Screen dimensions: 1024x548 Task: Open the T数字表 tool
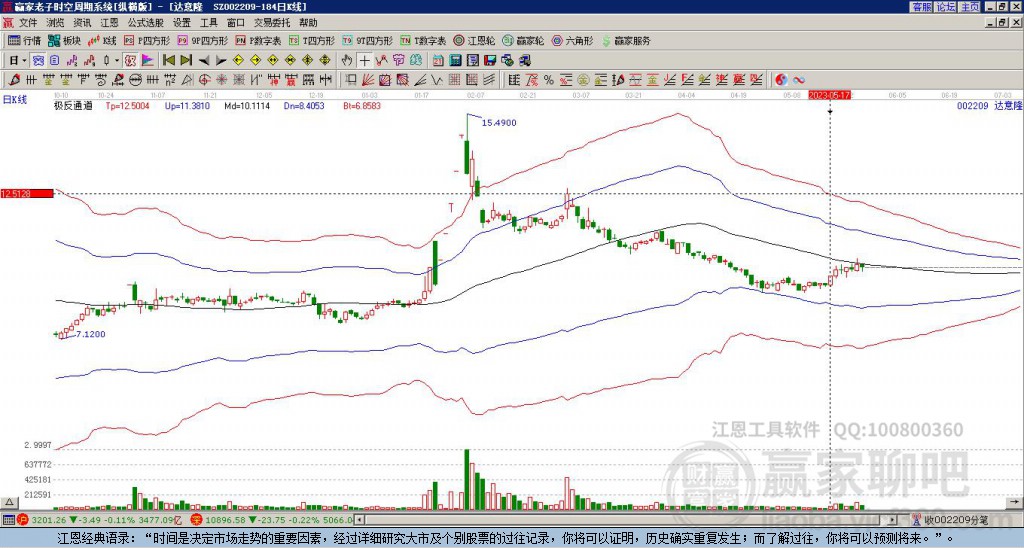tap(424, 40)
